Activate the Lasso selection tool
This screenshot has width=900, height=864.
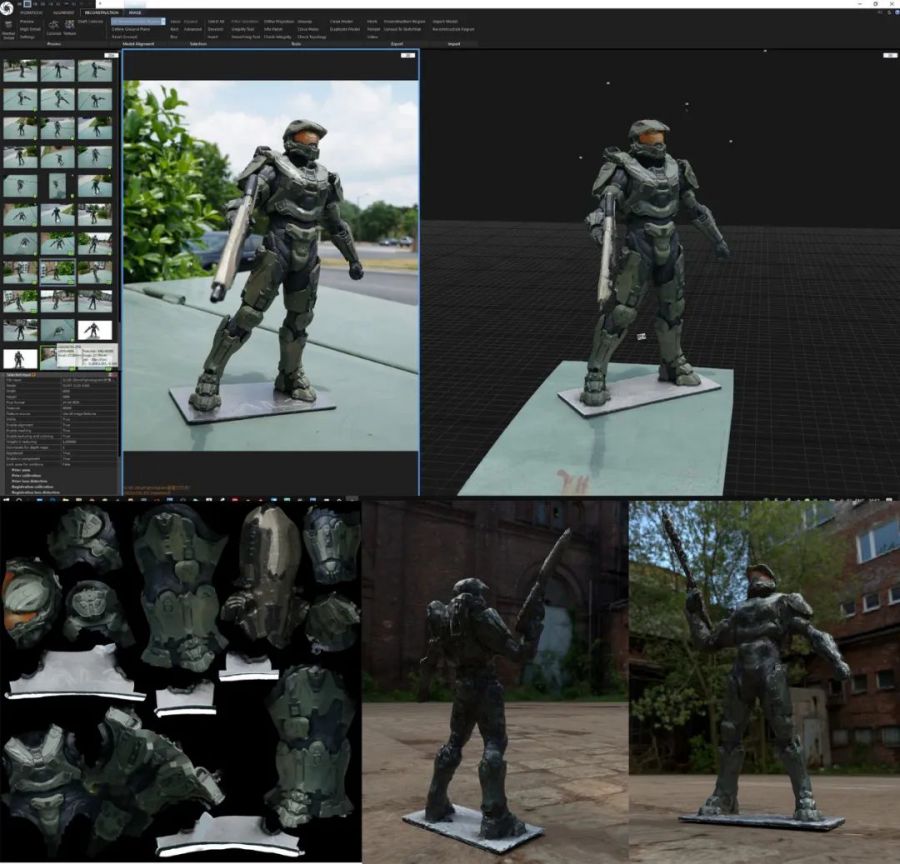pos(175,22)
